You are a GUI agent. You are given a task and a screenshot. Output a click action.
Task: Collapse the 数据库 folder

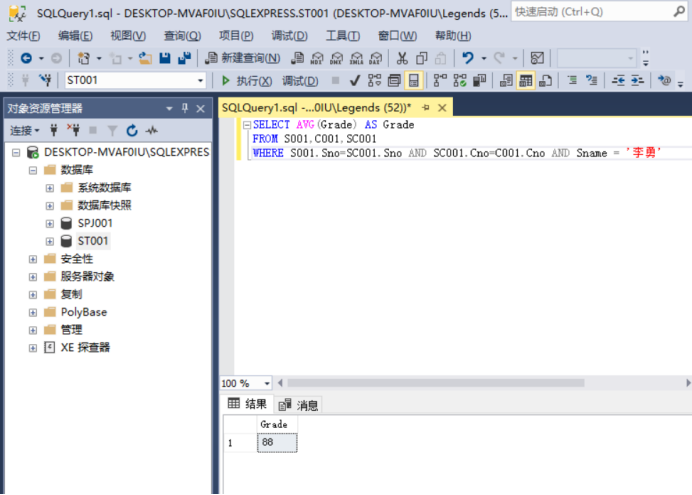33,170
